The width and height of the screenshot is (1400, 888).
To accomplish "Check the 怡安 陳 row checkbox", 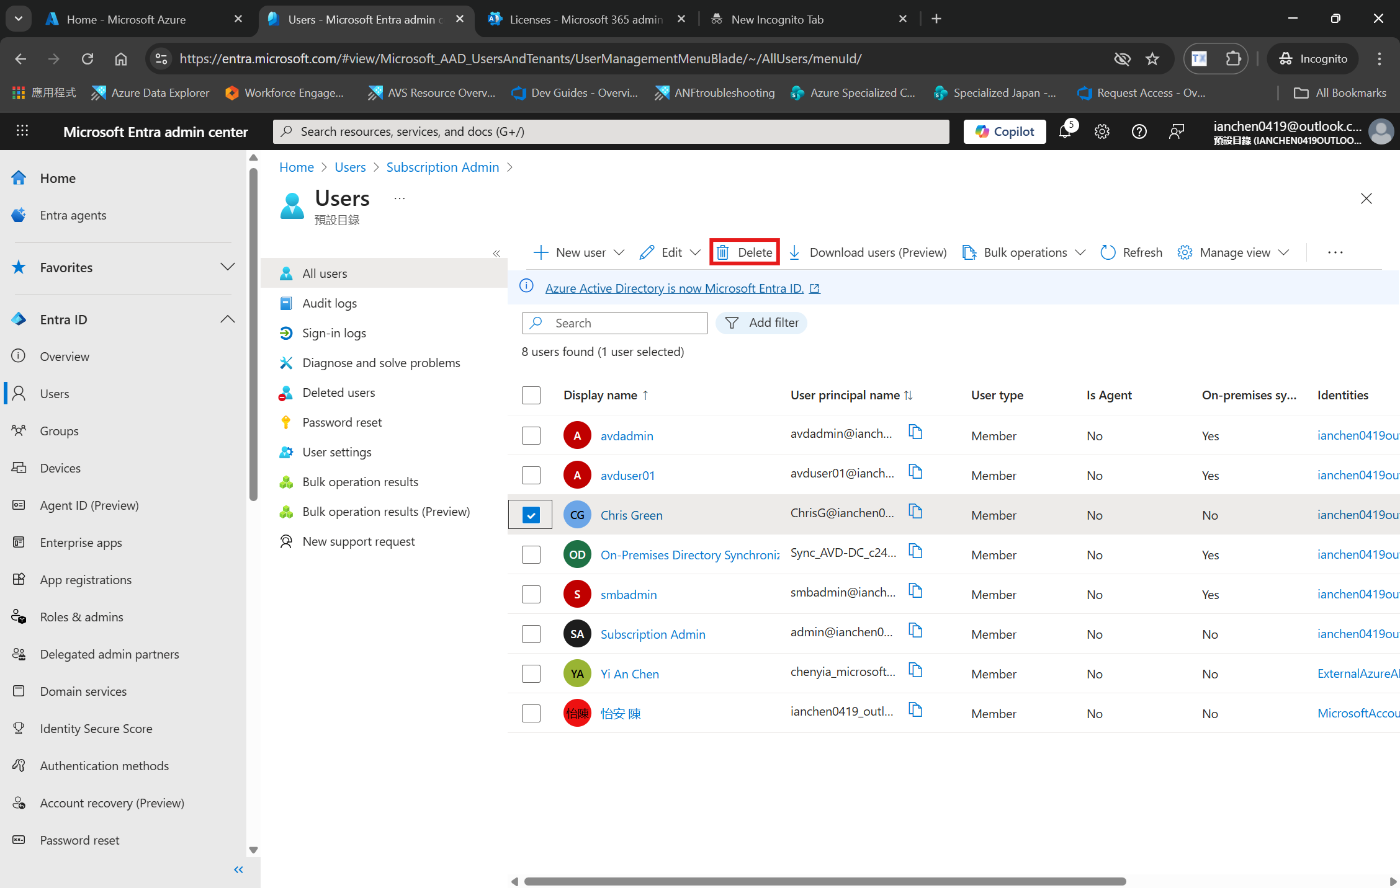I will [x=531, y=713].
